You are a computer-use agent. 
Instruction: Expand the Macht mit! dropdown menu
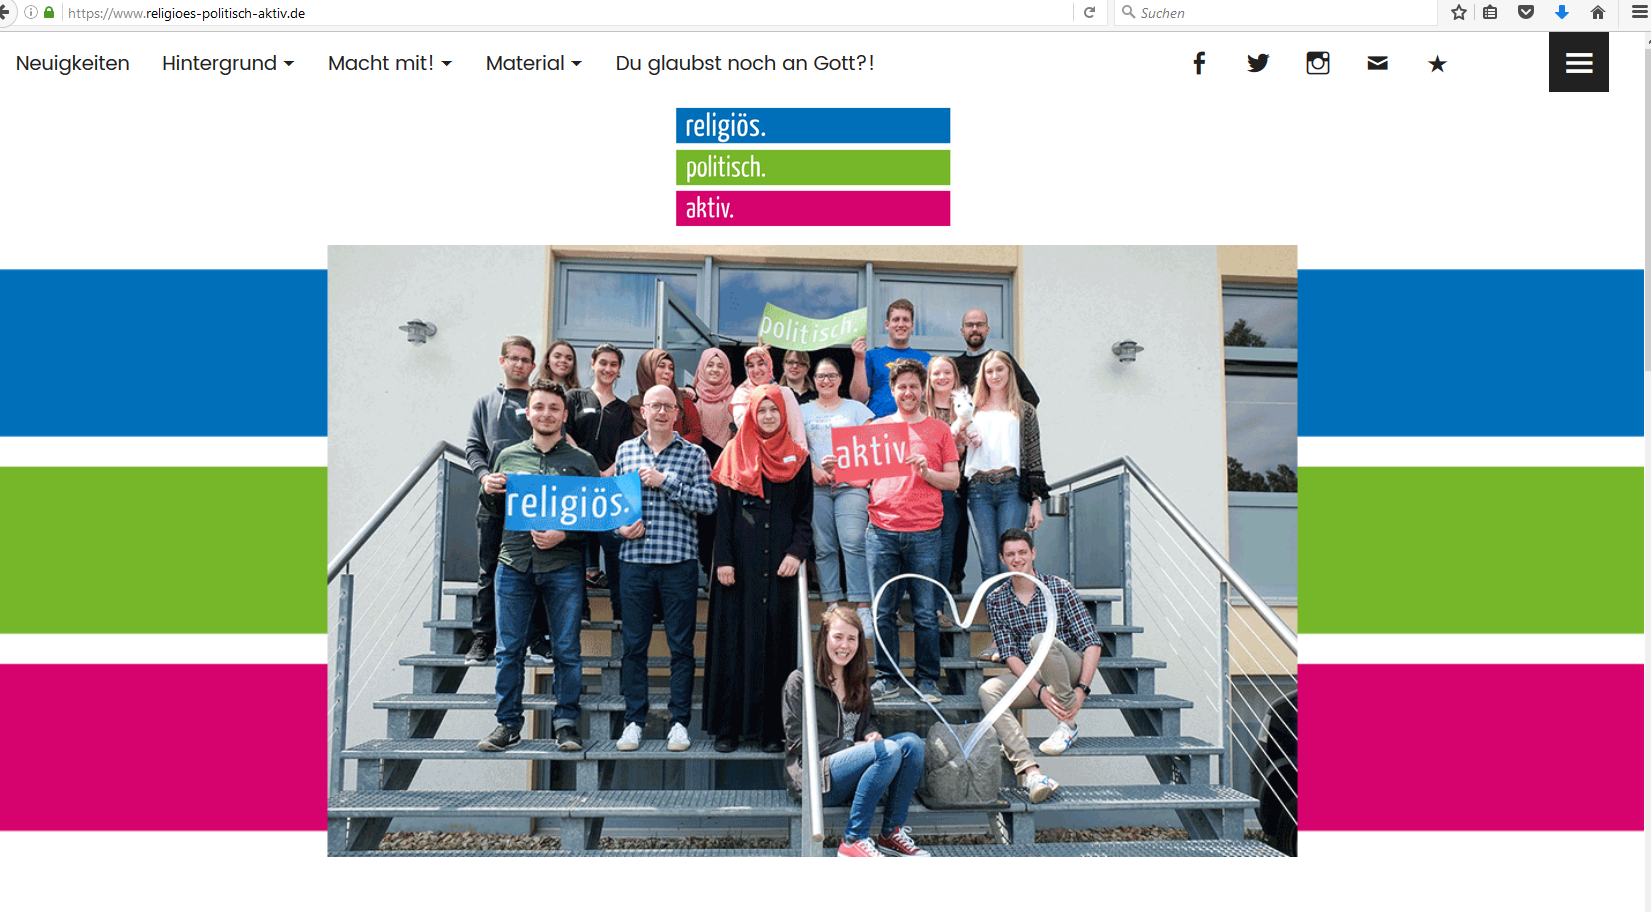[x=390, y=63]
